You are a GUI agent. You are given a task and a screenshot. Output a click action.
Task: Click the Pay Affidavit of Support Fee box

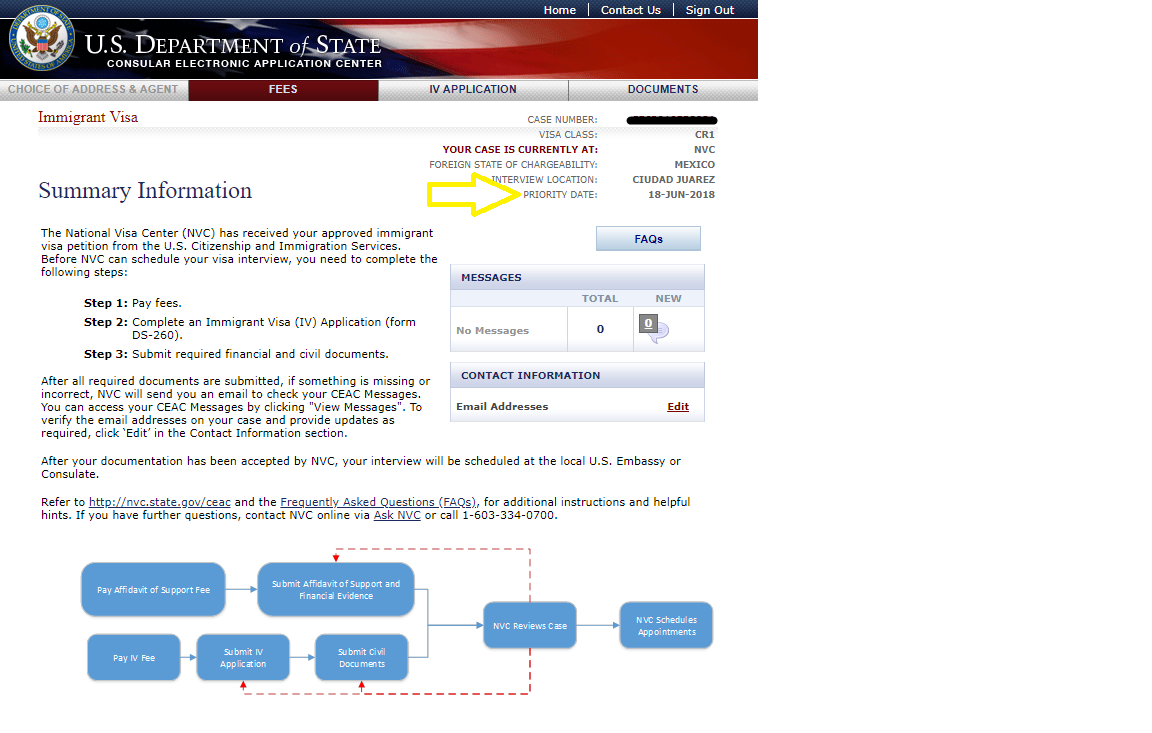click(153, 590)
